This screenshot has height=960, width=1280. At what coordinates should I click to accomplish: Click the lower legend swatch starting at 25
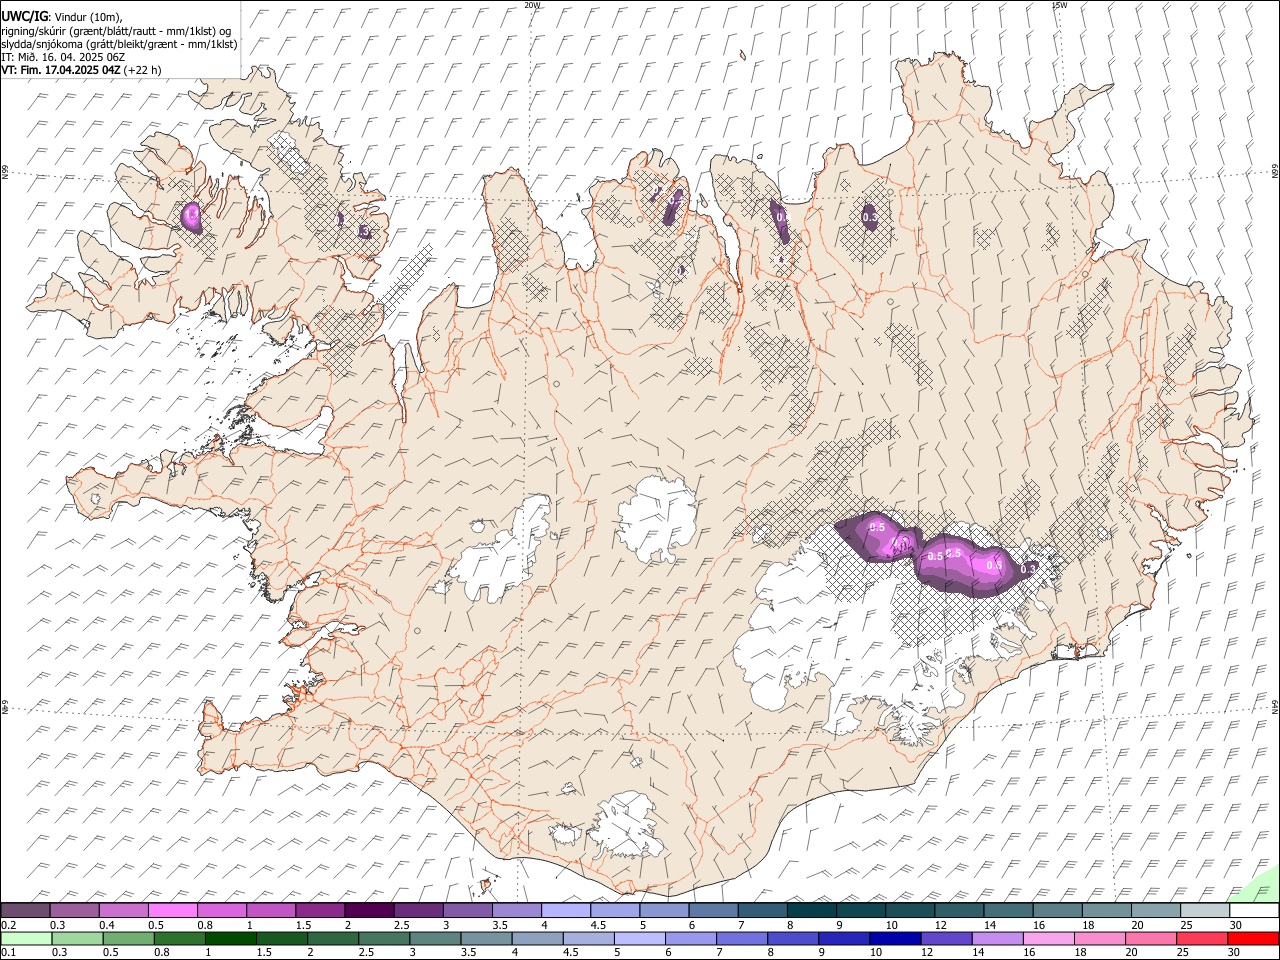pos(1203,938)
